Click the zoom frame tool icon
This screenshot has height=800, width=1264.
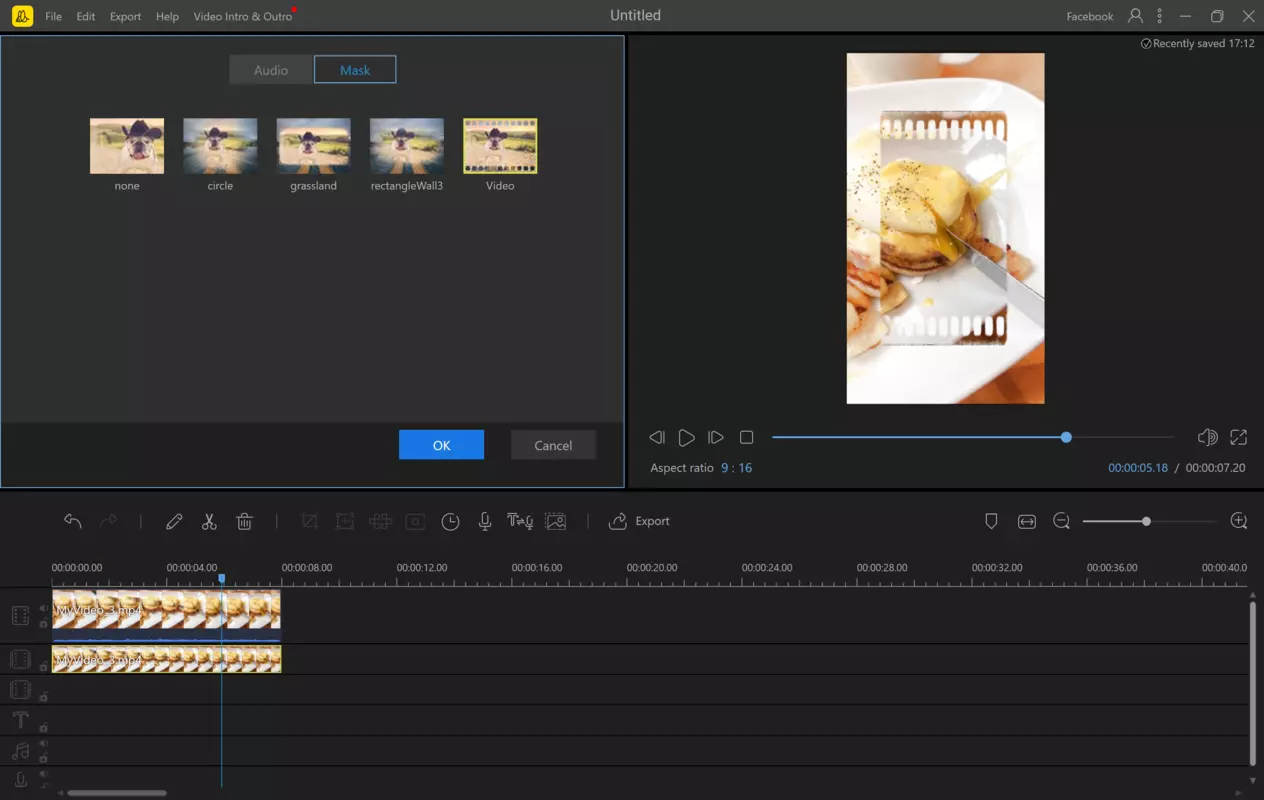[x=345, y=521]
